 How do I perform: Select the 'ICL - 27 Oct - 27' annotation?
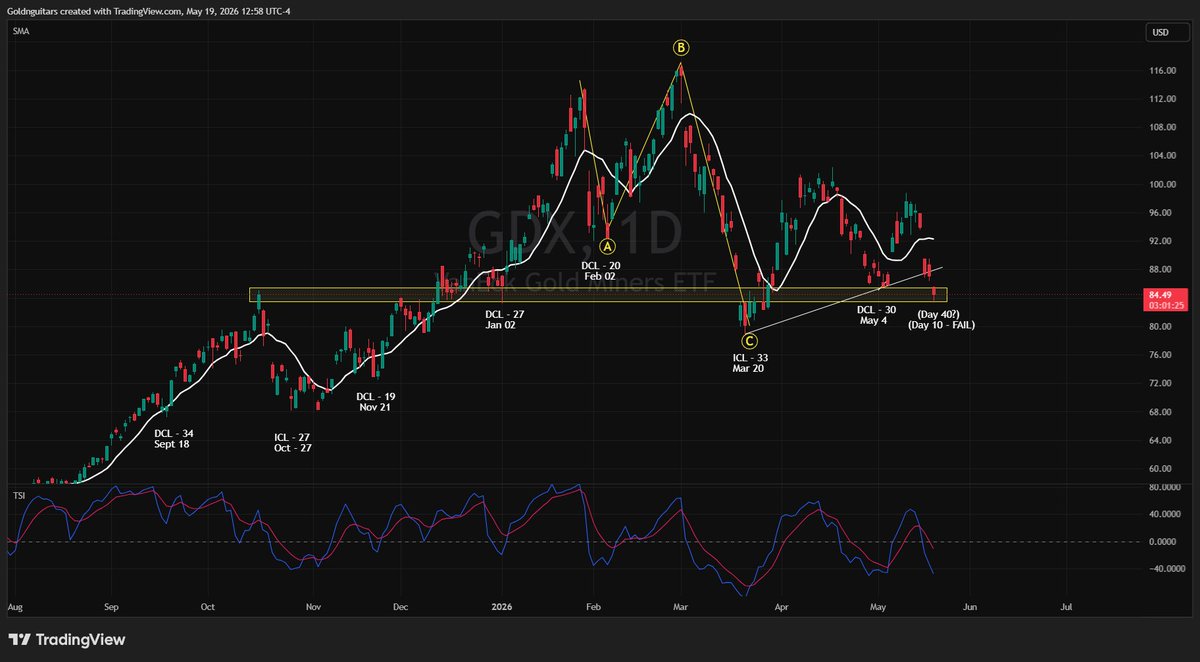[x=294, y=442]
